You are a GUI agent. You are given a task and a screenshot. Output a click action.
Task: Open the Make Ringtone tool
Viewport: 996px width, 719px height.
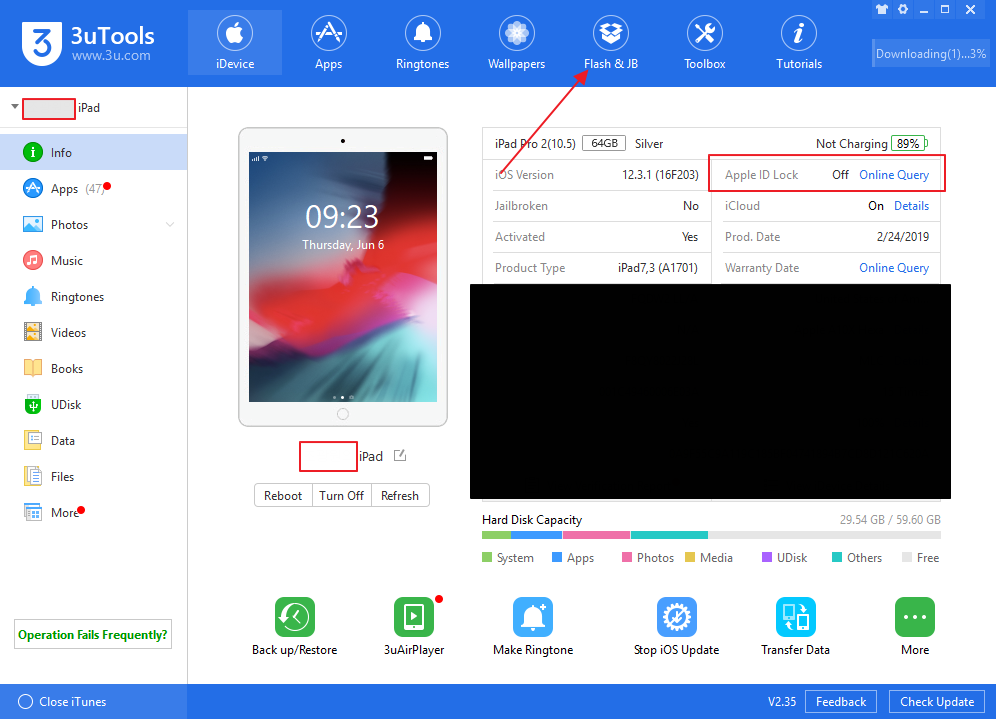coord(533,616)
